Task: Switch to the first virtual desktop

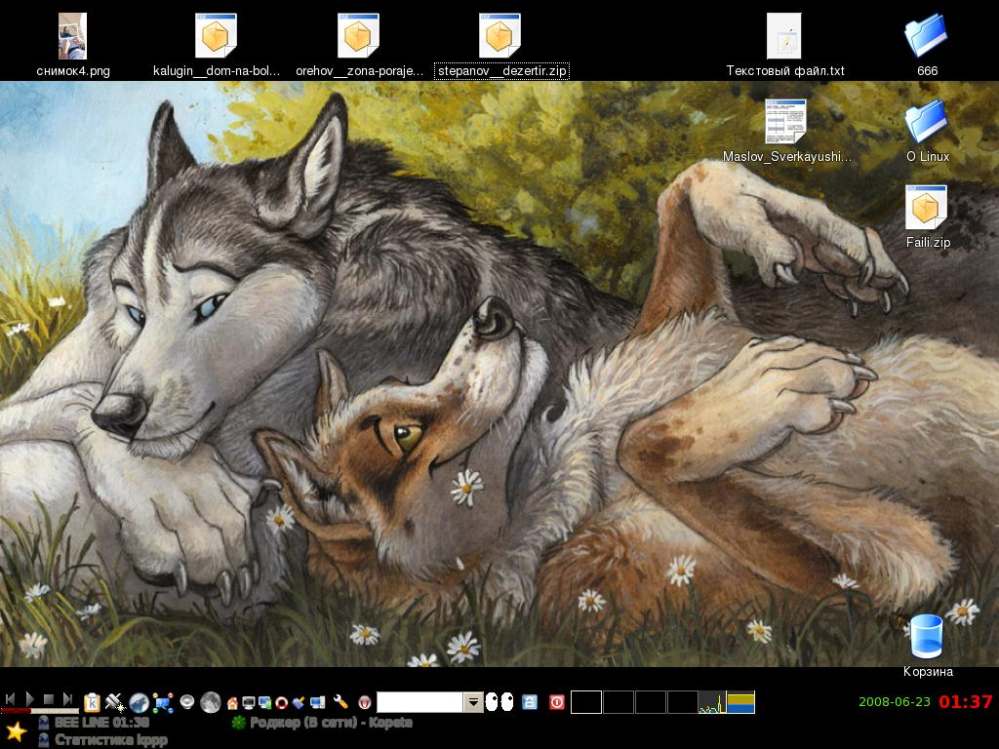Action: tap(586, 702)
